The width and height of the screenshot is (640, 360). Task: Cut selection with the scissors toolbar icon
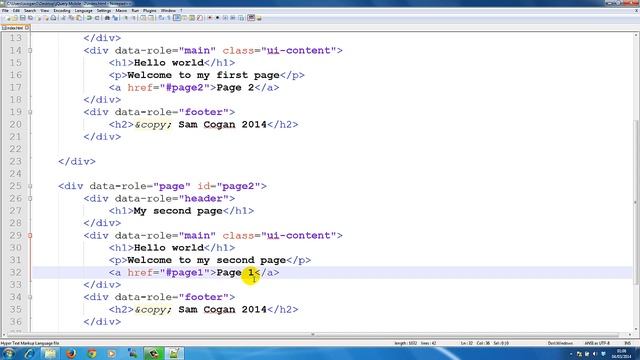tap(63, 18)
